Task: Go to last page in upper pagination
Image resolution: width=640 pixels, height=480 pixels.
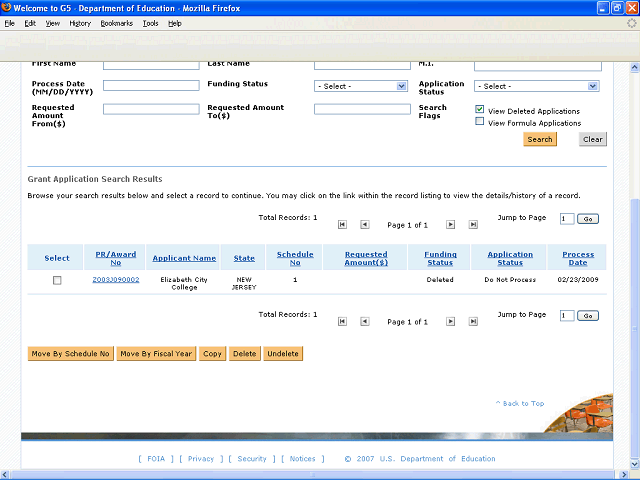Action: (x=473, y=224)
